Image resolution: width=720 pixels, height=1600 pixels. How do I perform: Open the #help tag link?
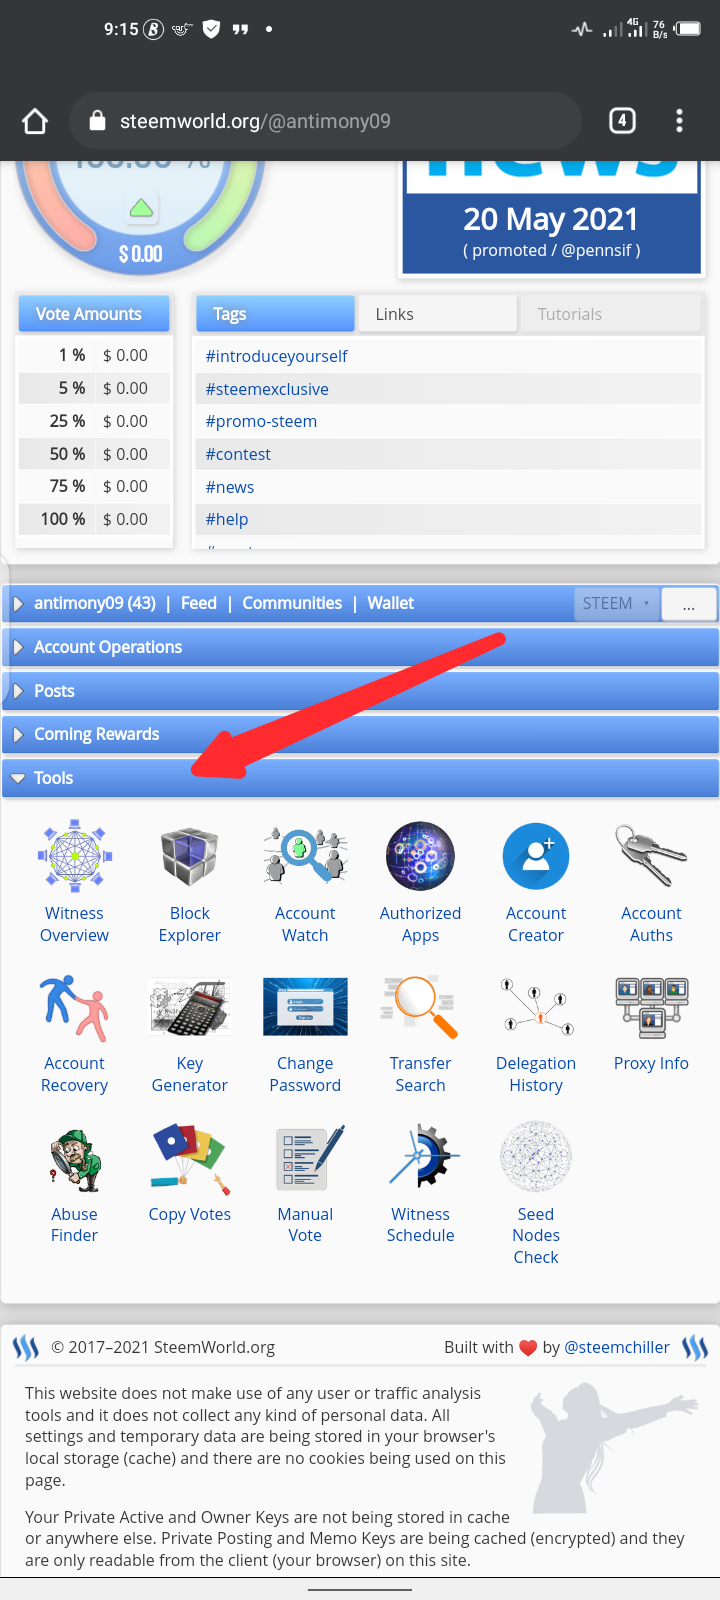coord(227,519)
